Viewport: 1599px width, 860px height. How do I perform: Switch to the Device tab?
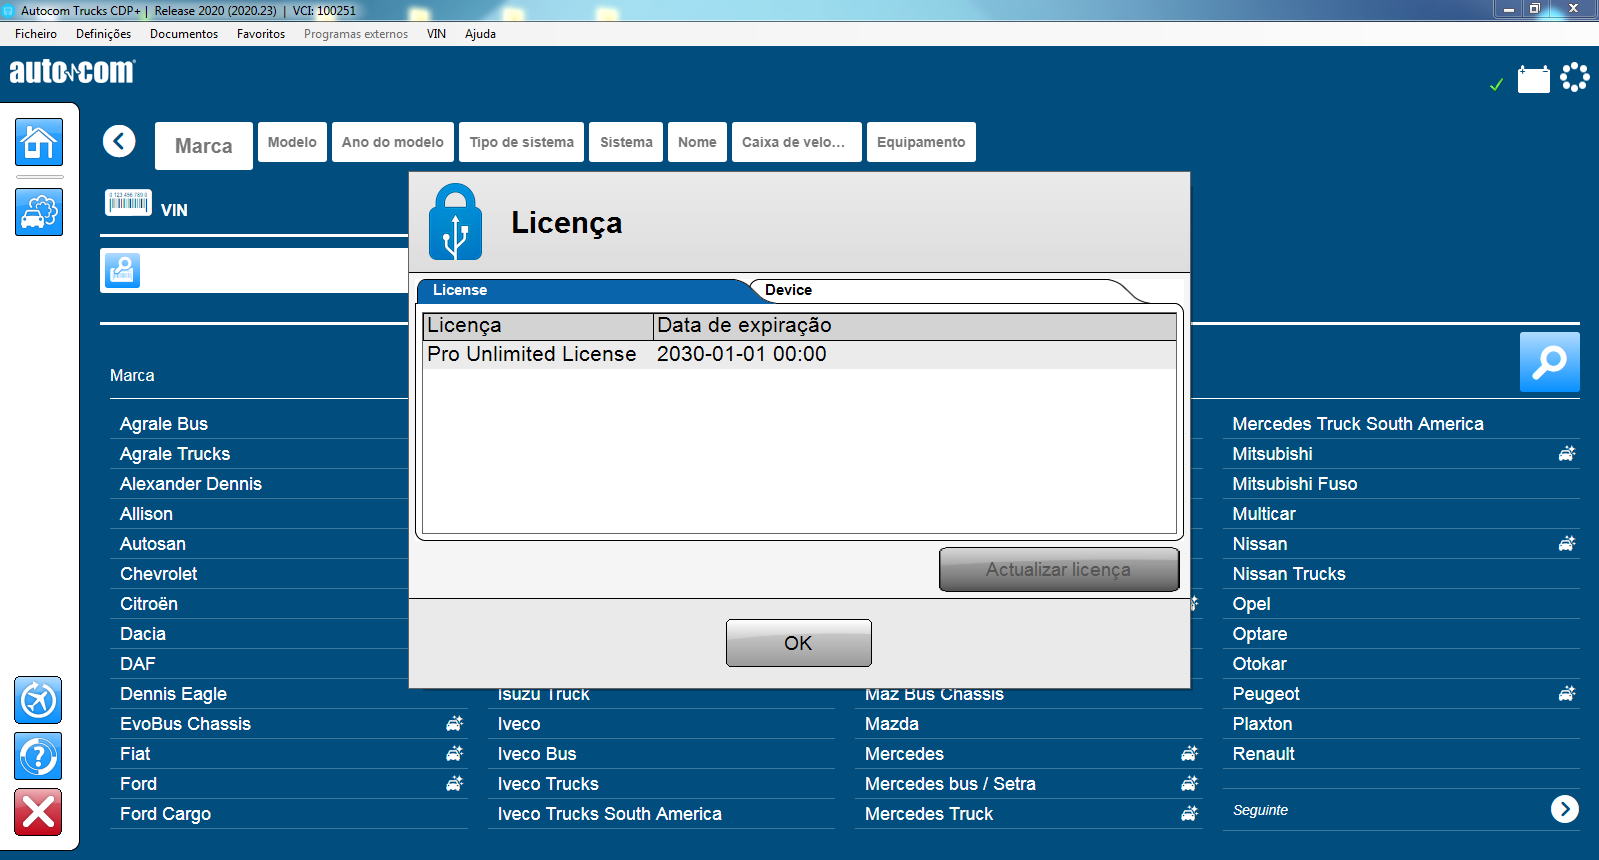point(789,290)
